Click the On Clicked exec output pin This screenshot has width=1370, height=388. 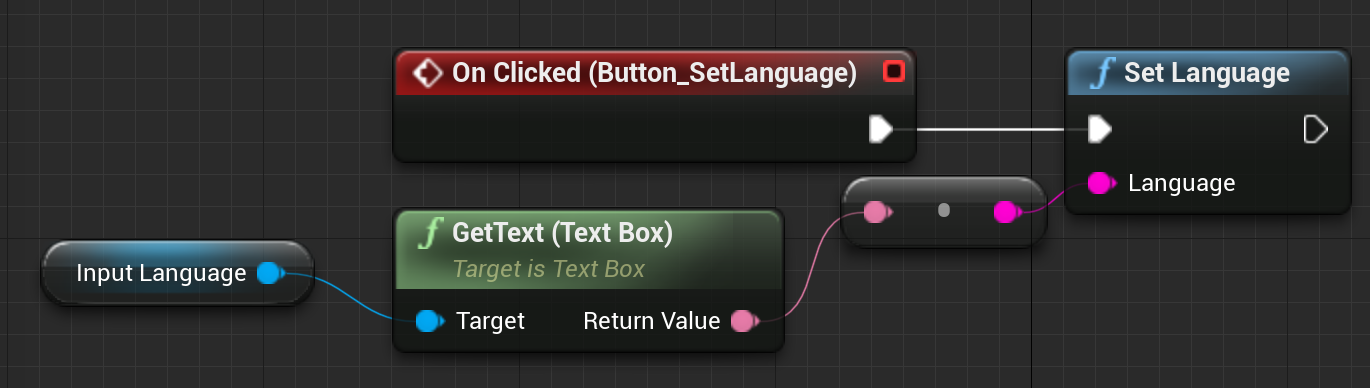(x=881, y=129)
